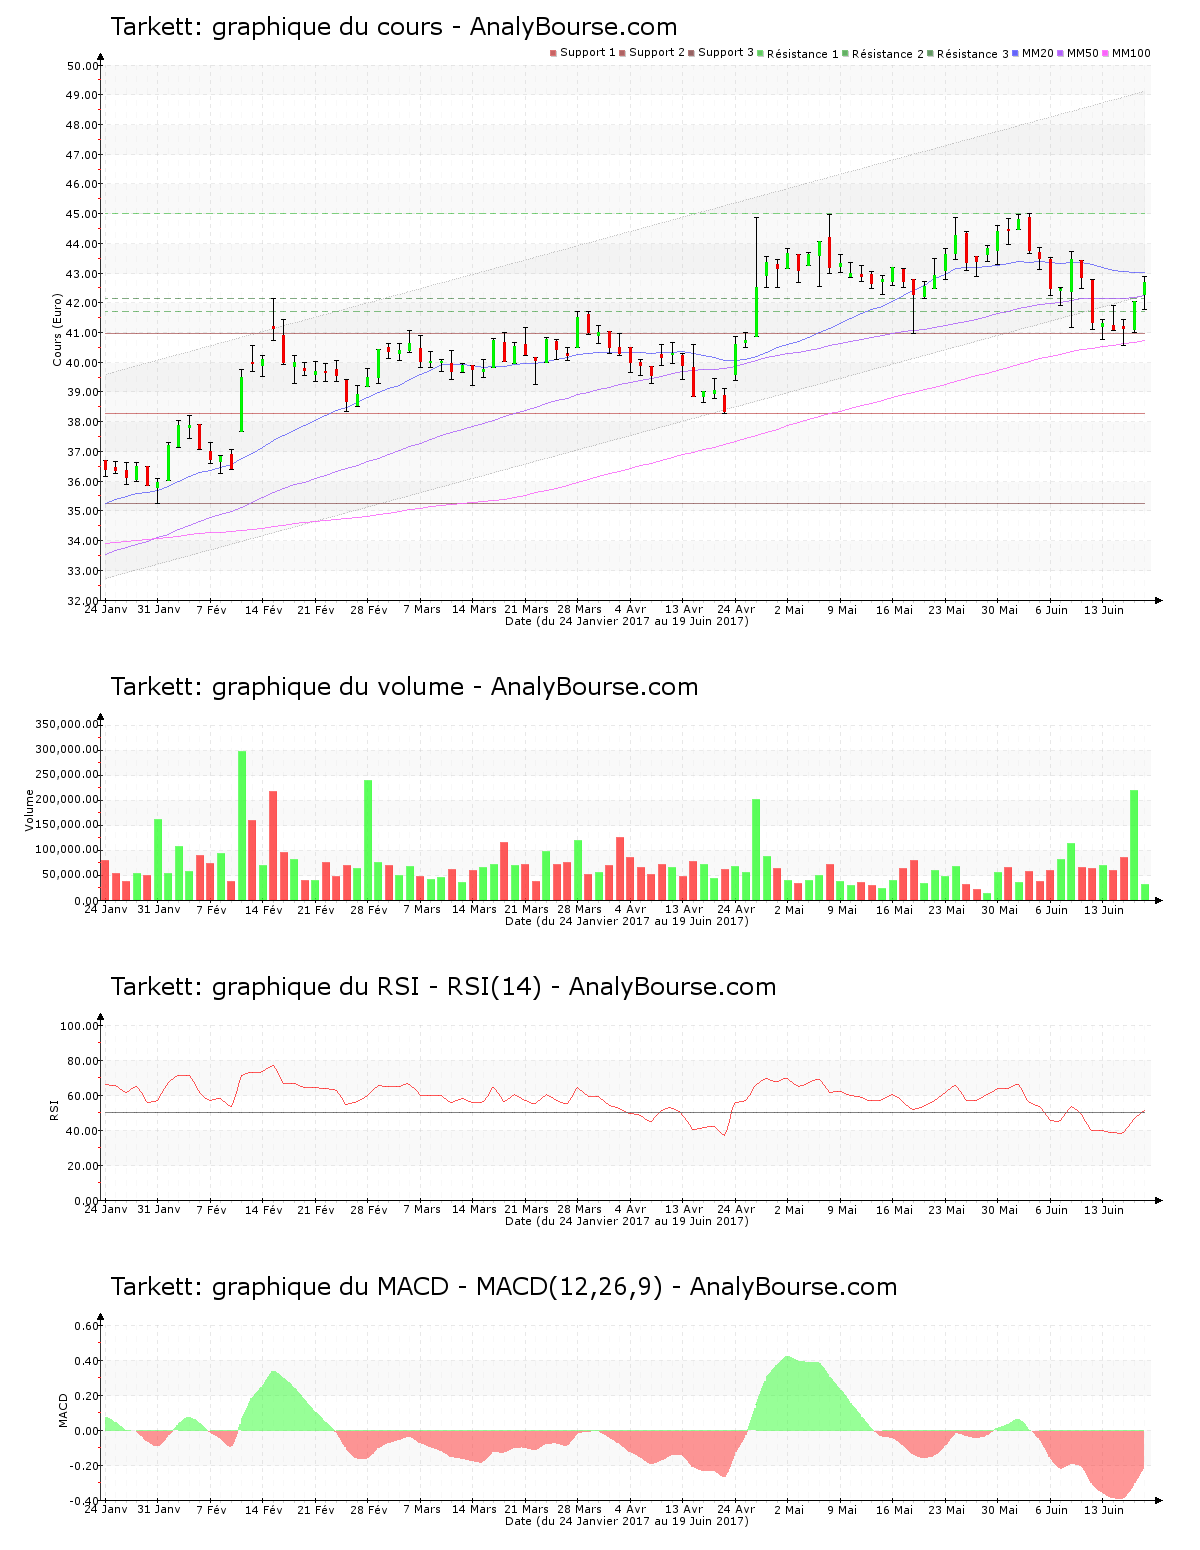Click the 'graphique du MACD - MACD(12,26,9)' title
1200x1550 pixels.
tap(504, 1287)
